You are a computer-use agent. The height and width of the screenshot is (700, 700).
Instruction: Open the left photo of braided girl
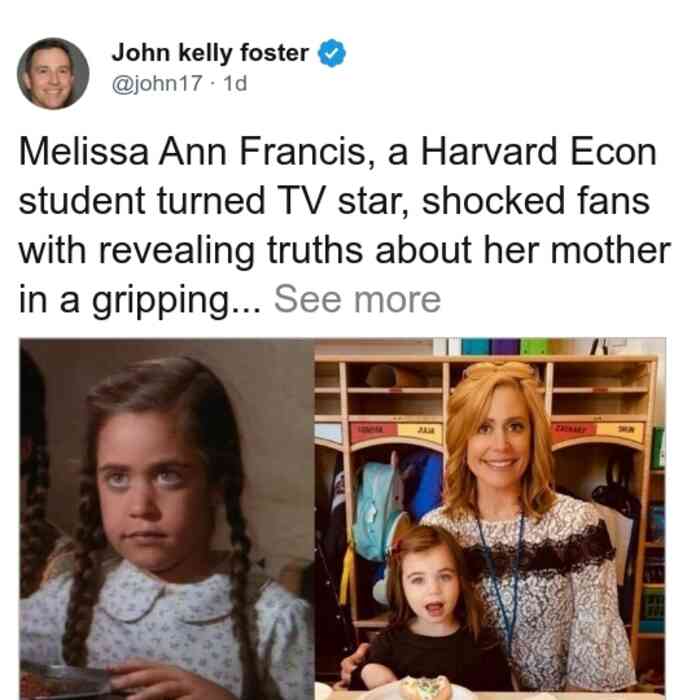[167, 519]
